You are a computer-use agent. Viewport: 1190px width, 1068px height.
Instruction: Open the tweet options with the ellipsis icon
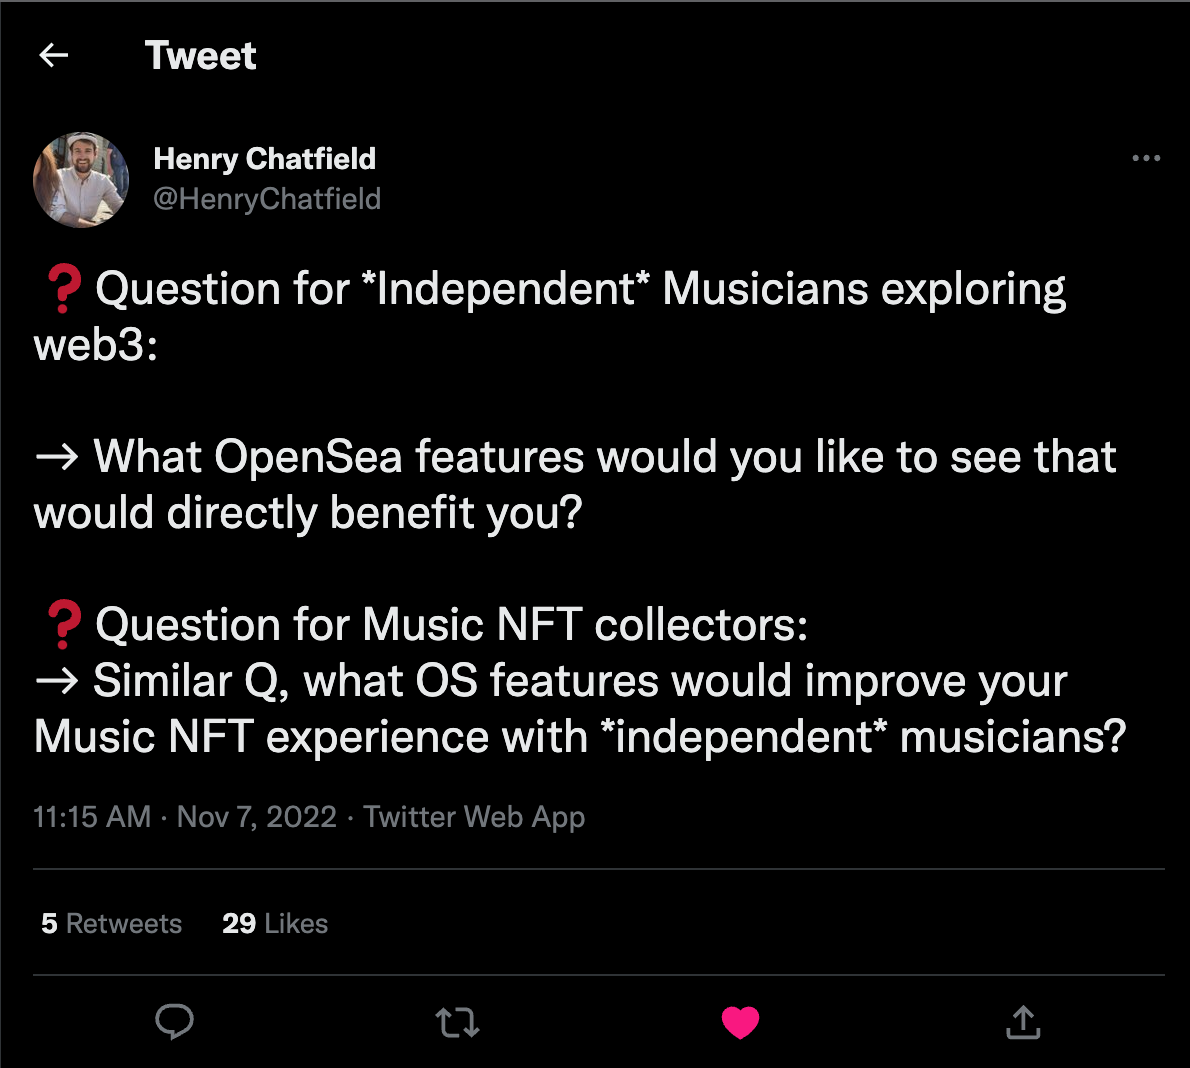click(x=1146, y=158)
